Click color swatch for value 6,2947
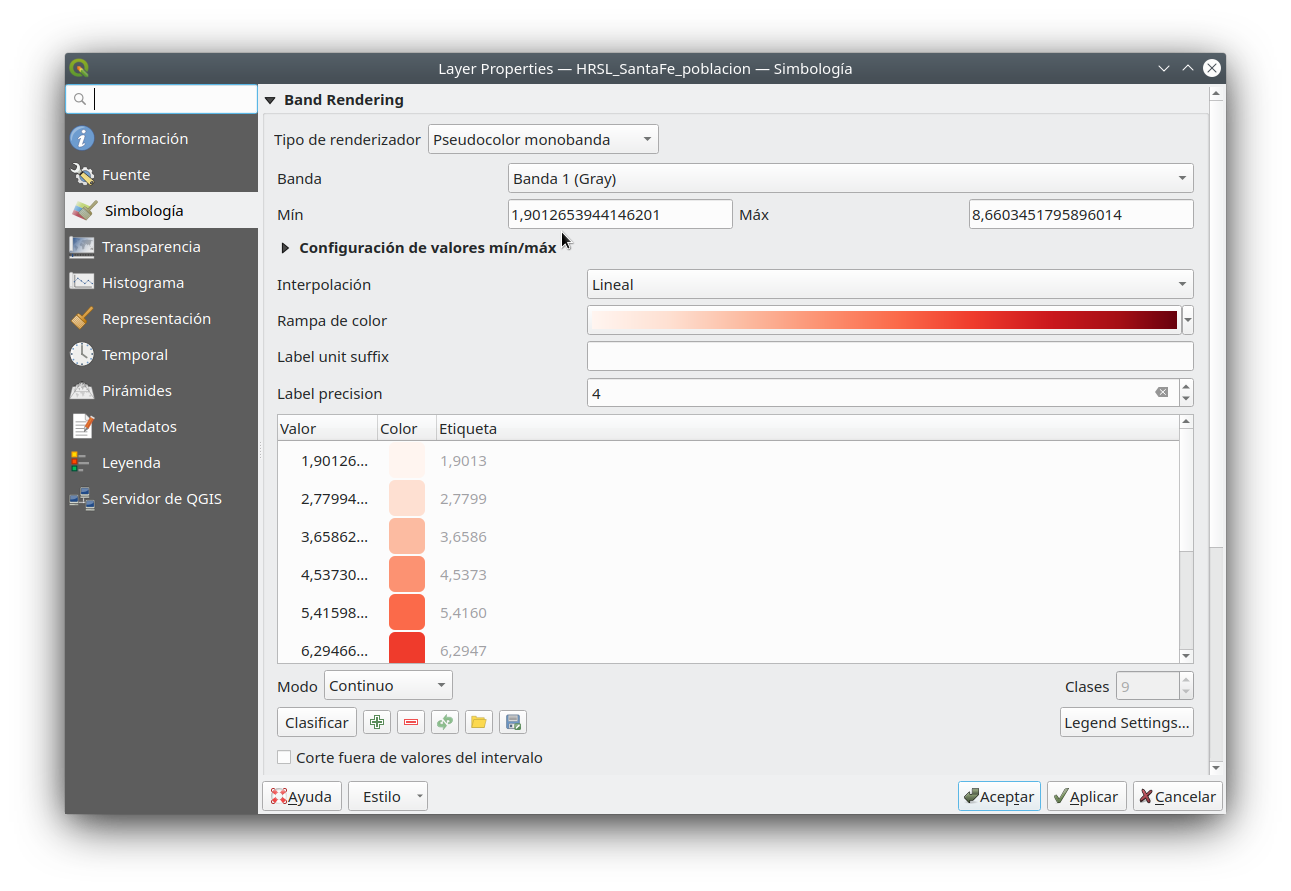The height and width of the screenshot is (891, 1291). pos(407,648)
